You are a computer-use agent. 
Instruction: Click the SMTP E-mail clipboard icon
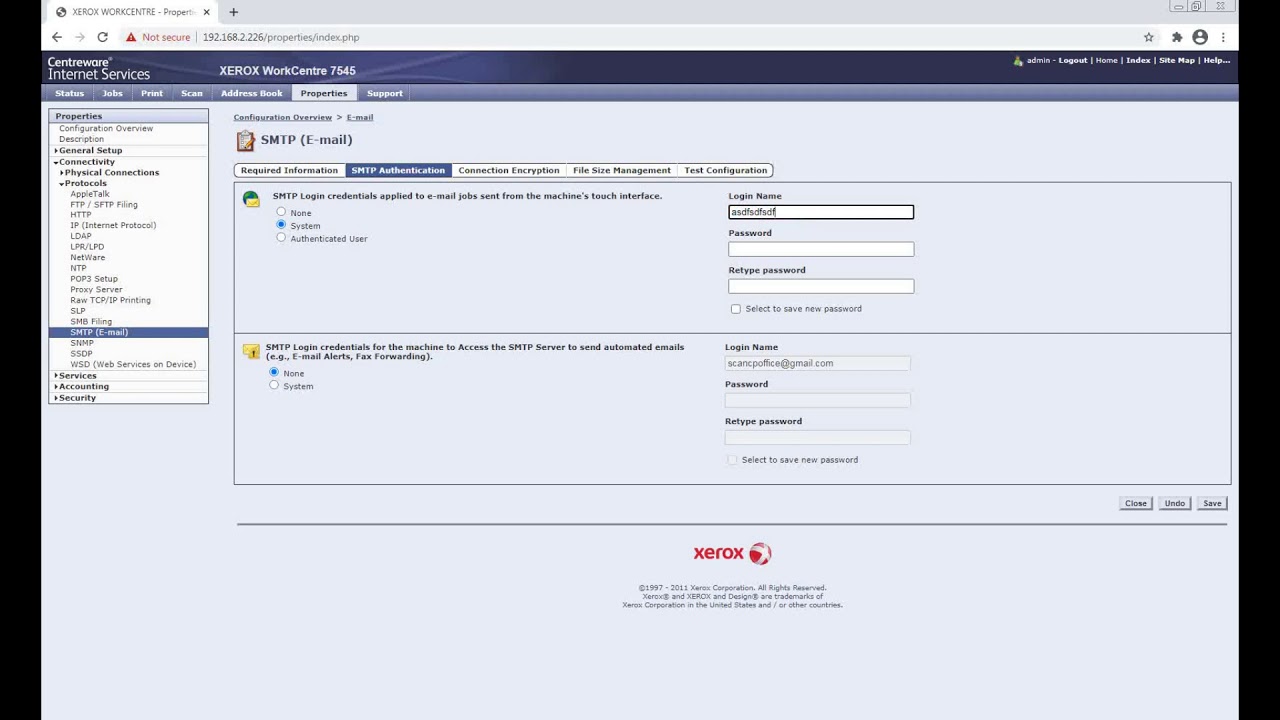click(x=245, y=140)
